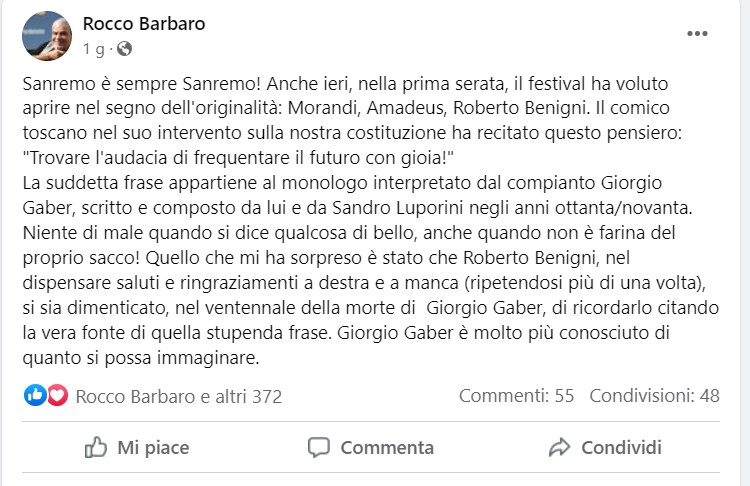
Task: Click the share arrow icon beside Condividi
Action: coord(560,447)
